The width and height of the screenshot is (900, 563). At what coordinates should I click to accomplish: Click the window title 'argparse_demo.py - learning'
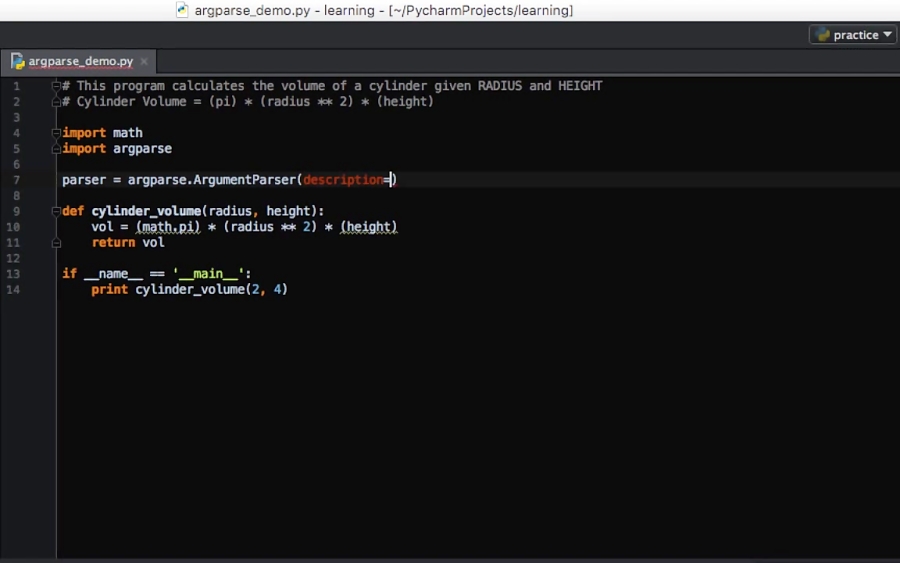[285, 10]
